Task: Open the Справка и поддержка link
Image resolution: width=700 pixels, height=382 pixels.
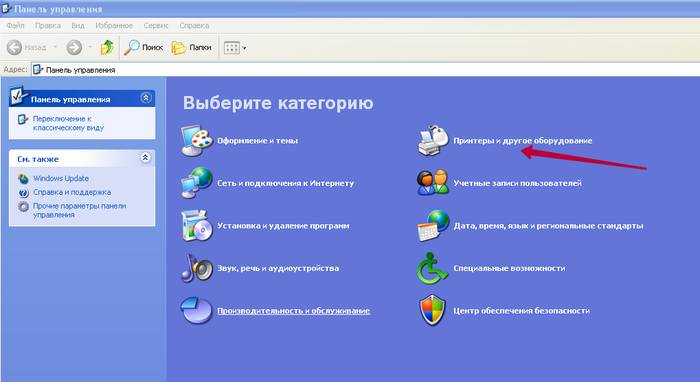Action: click(x=72, y=192)
